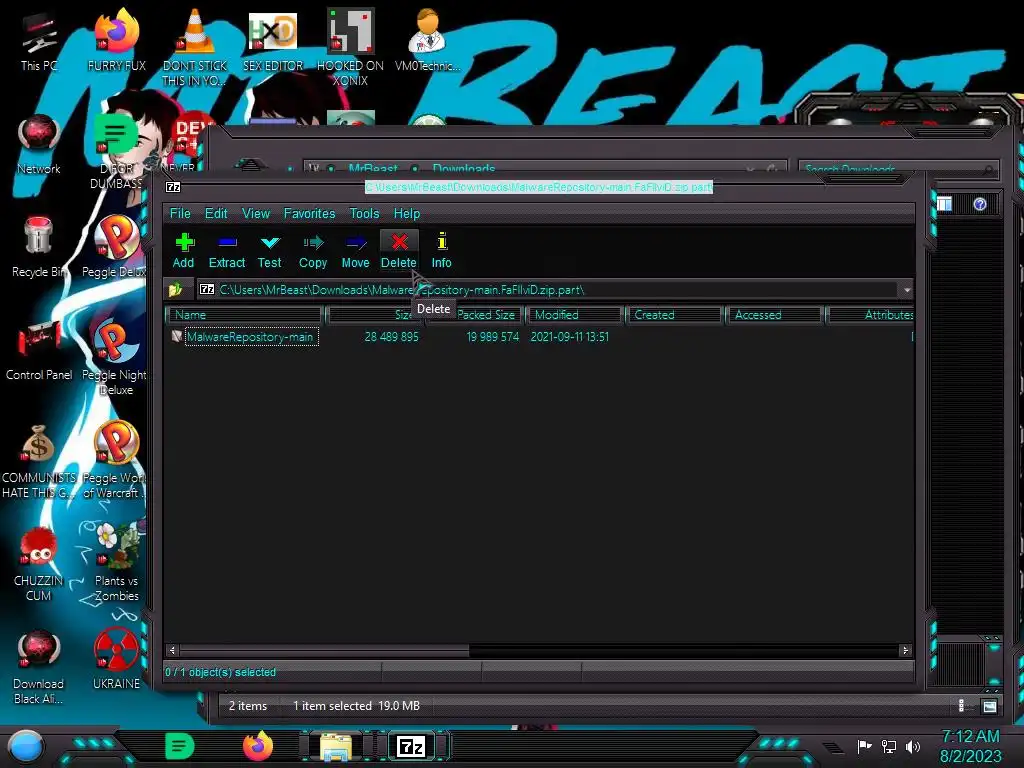Open the Download Black Ali desktop icon
Image resolution: width=1024 pixels, height=768 pixels.
click(x=39, y=666)
